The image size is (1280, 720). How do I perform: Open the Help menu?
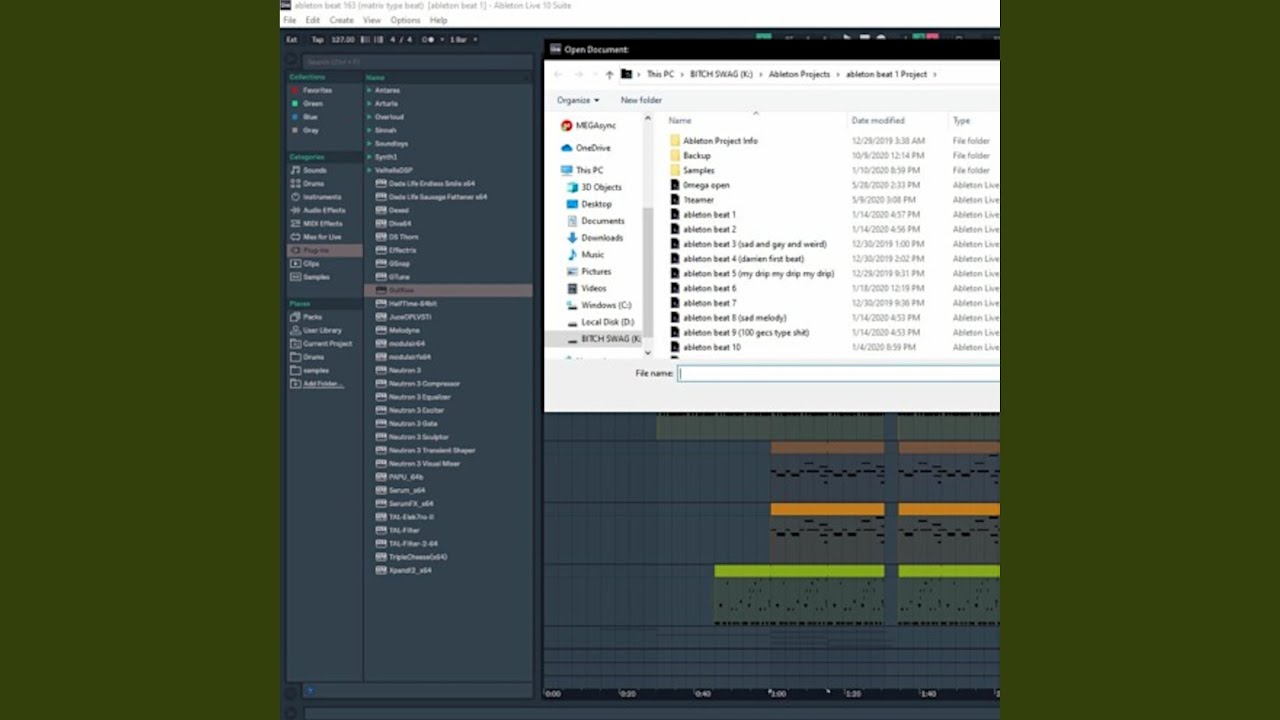[438, 20]
